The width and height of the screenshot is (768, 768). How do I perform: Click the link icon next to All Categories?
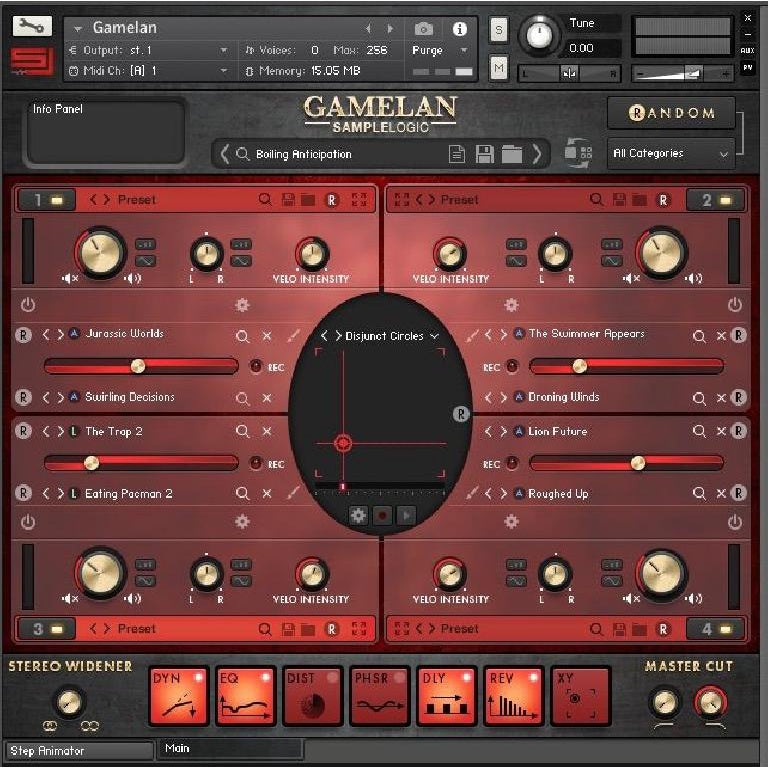[578, 153]
